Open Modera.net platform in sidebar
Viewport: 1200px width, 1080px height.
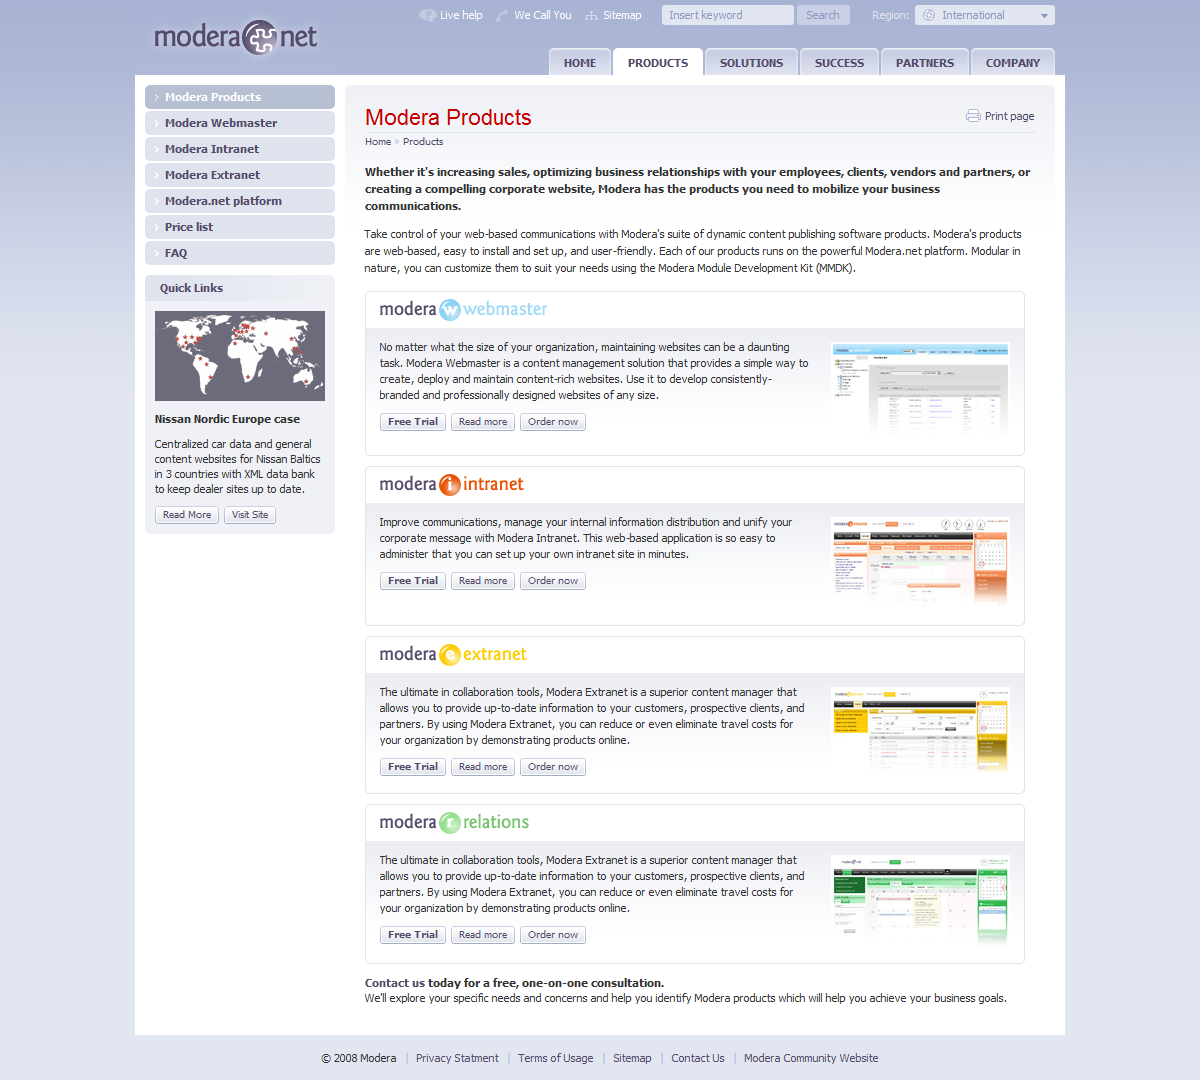coord(240,201)
